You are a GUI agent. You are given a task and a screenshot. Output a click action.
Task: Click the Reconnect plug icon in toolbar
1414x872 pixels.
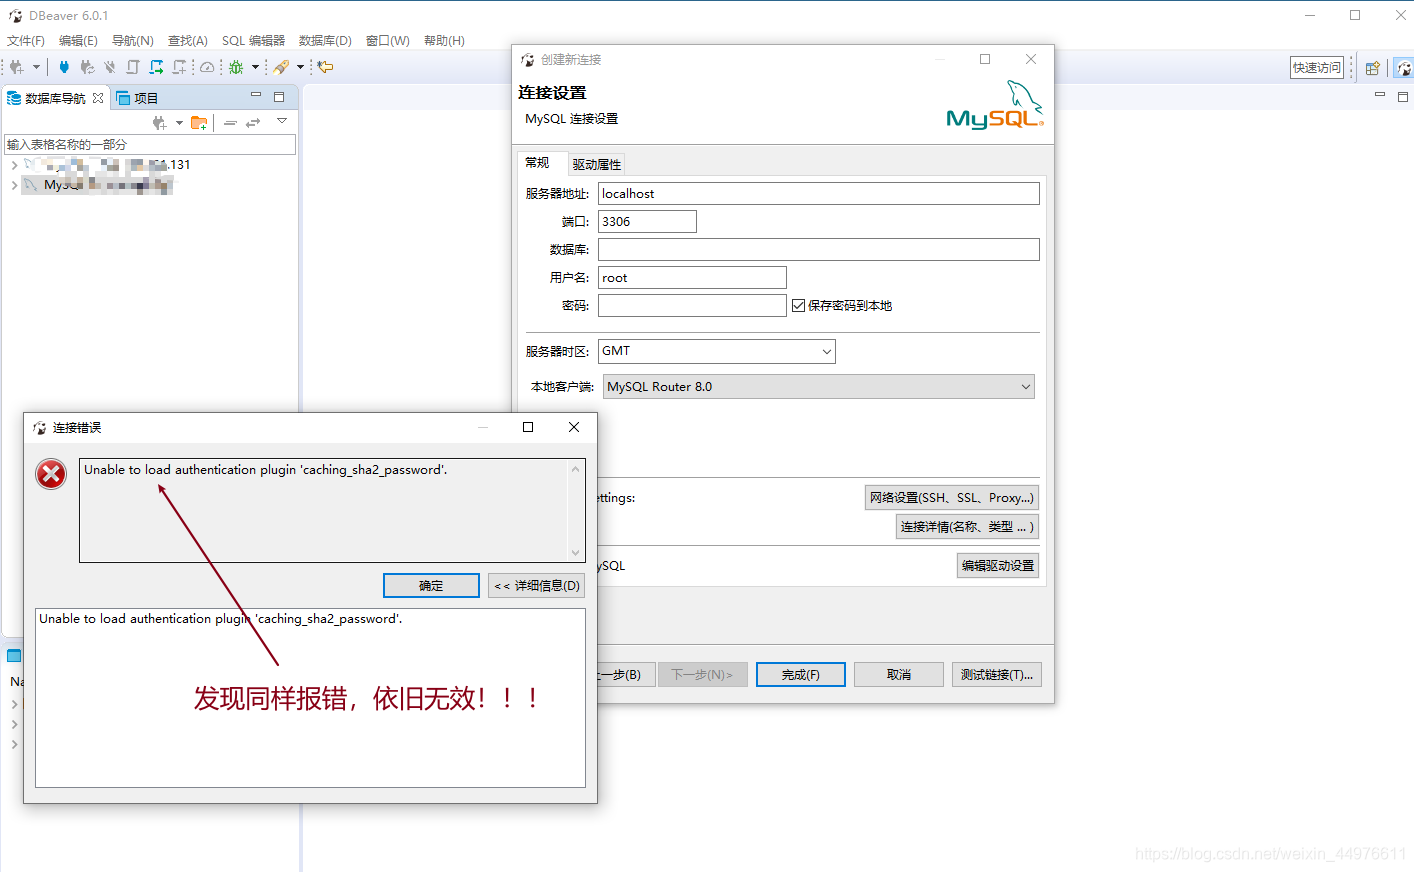click(x=87, y=67)
